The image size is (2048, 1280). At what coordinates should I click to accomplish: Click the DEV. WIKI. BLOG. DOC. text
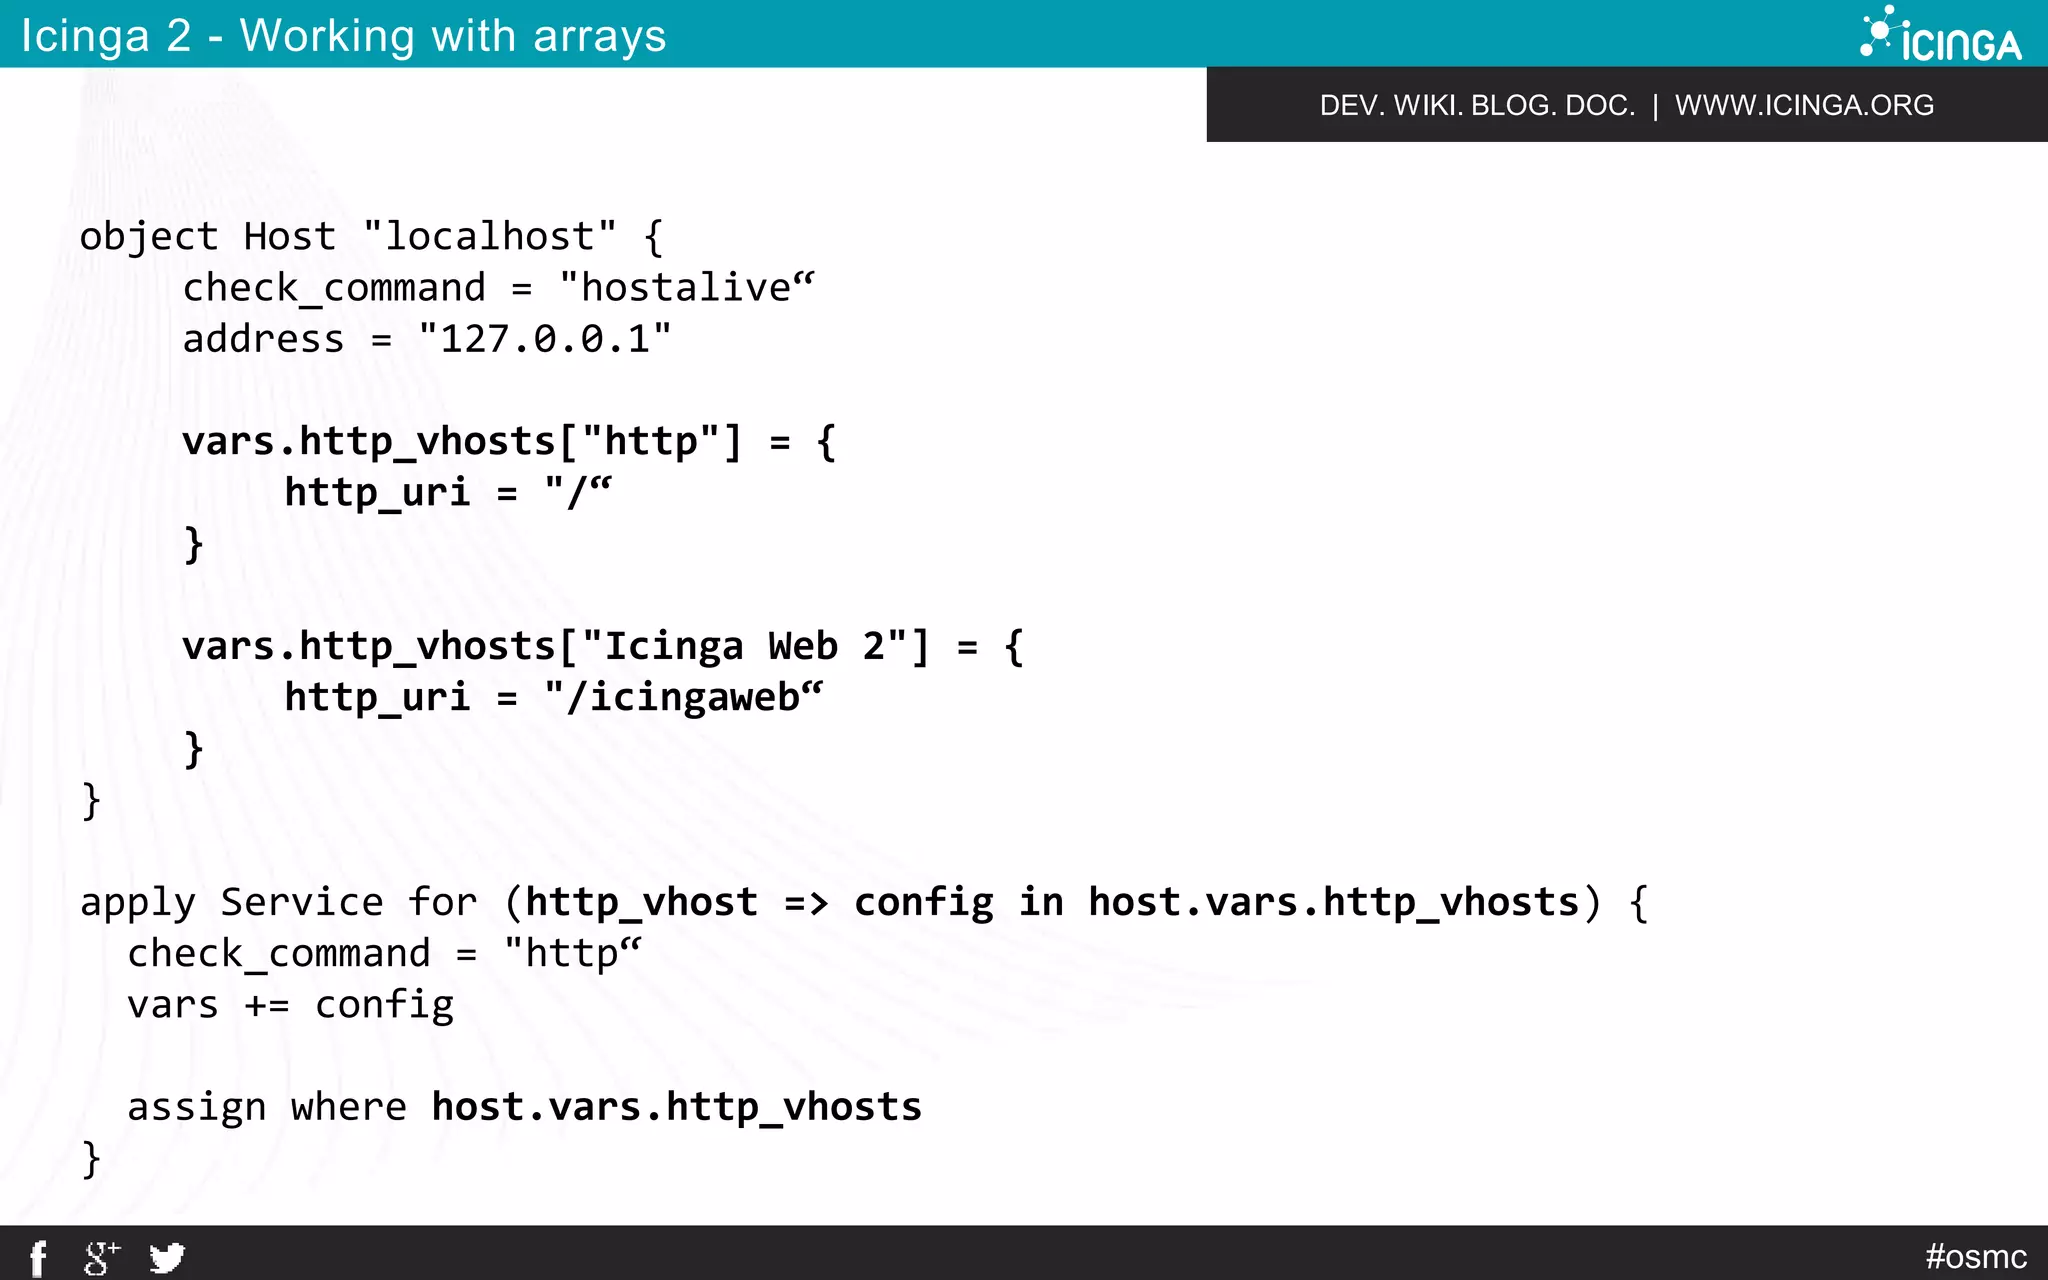click(x=1477, y=105)
